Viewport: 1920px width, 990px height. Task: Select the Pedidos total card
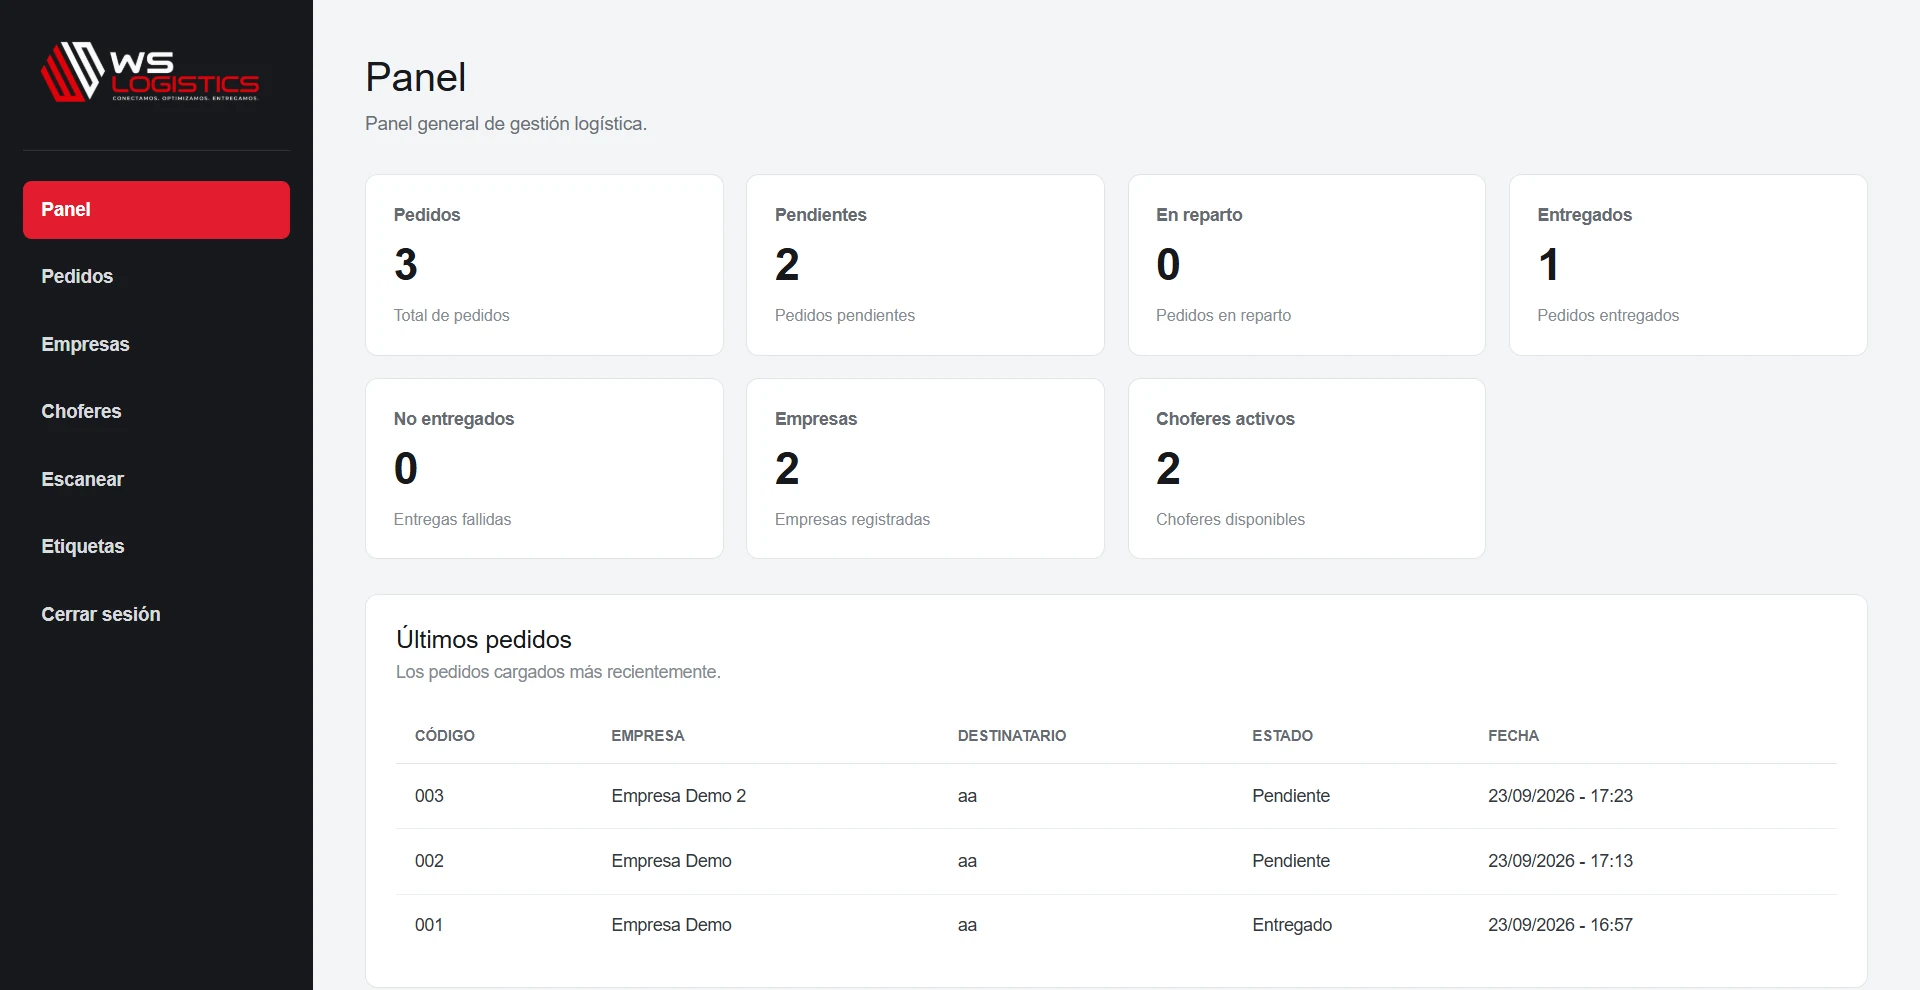tap(544, 265)
